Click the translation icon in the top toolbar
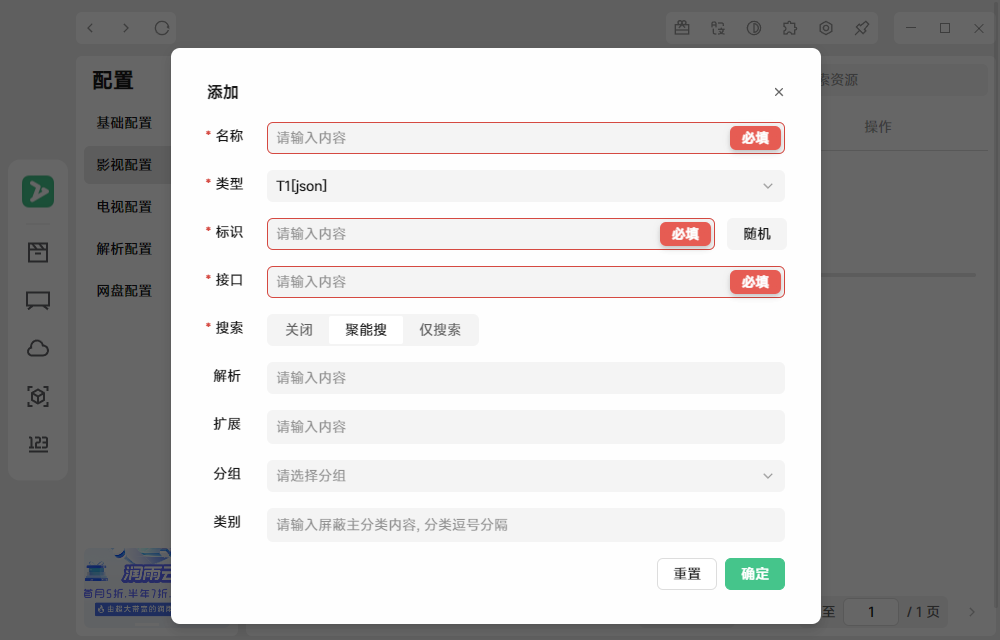The image size is (1000, 640). 718,28
